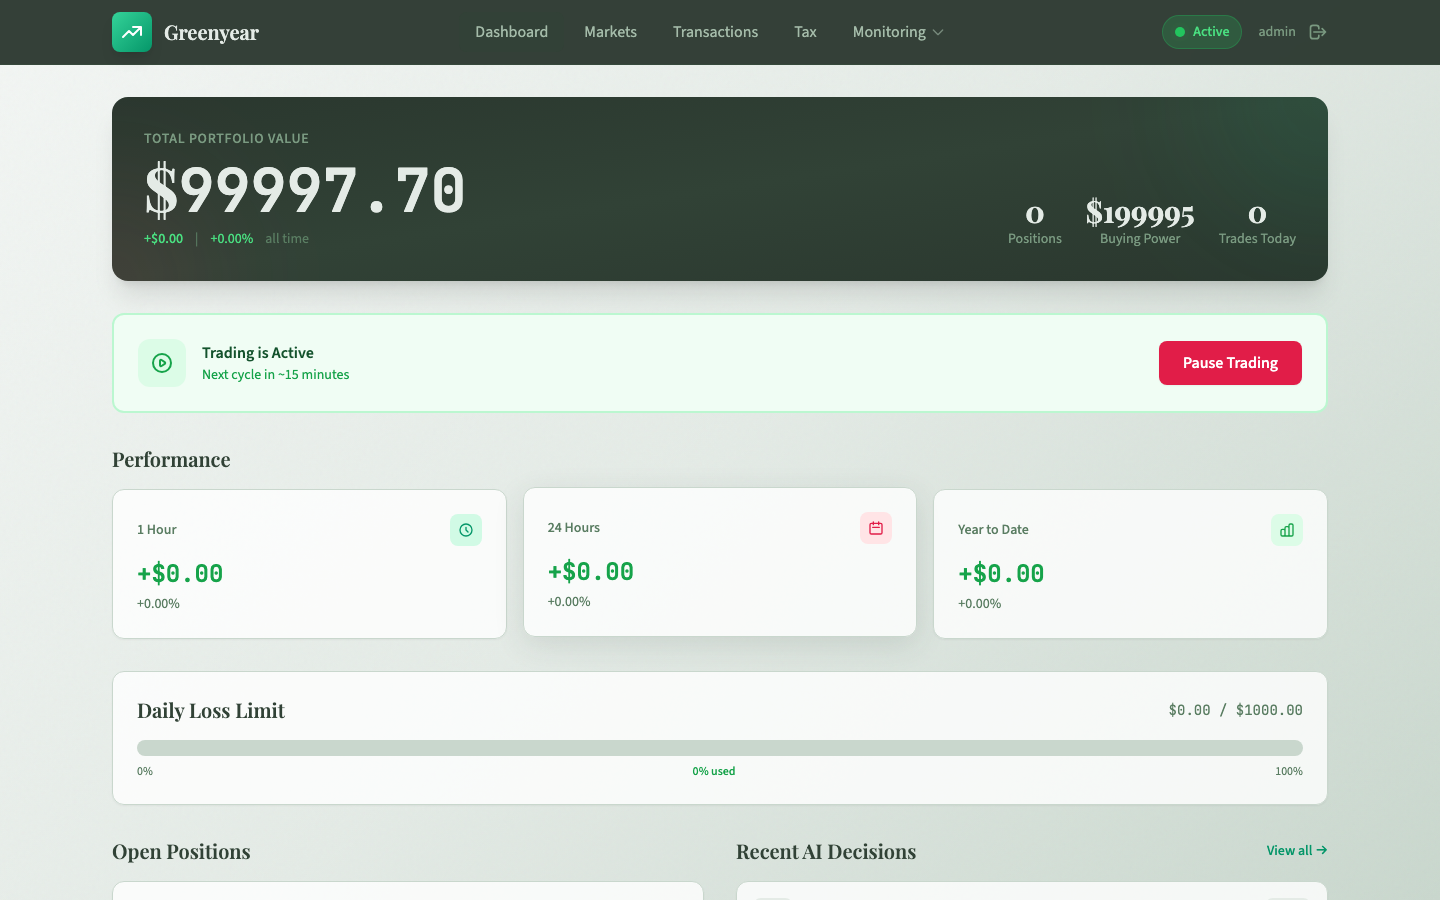Open the Tax section
The height and width of the screenshot is (900, 1440).
pos(805,31)
